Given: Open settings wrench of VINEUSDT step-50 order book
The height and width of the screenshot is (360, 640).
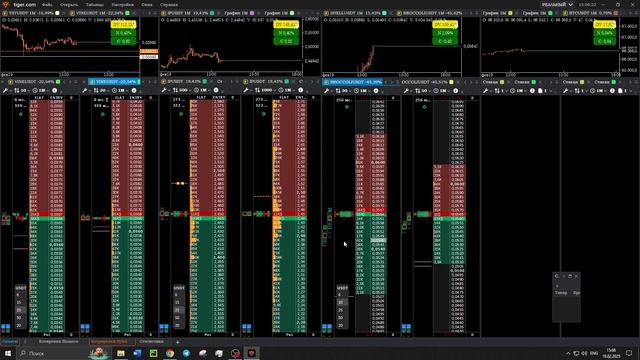Looking at the screenshot, I should point(6,90).
